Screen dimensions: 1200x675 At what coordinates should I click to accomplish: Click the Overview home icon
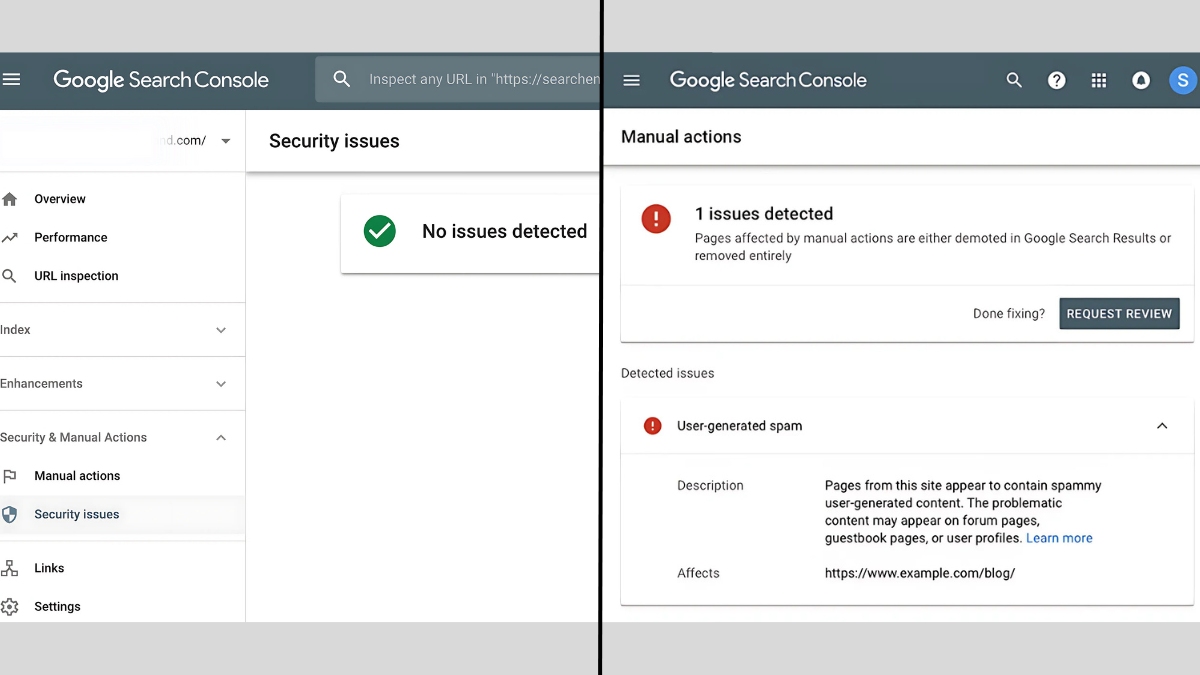(x=10, y=199)
